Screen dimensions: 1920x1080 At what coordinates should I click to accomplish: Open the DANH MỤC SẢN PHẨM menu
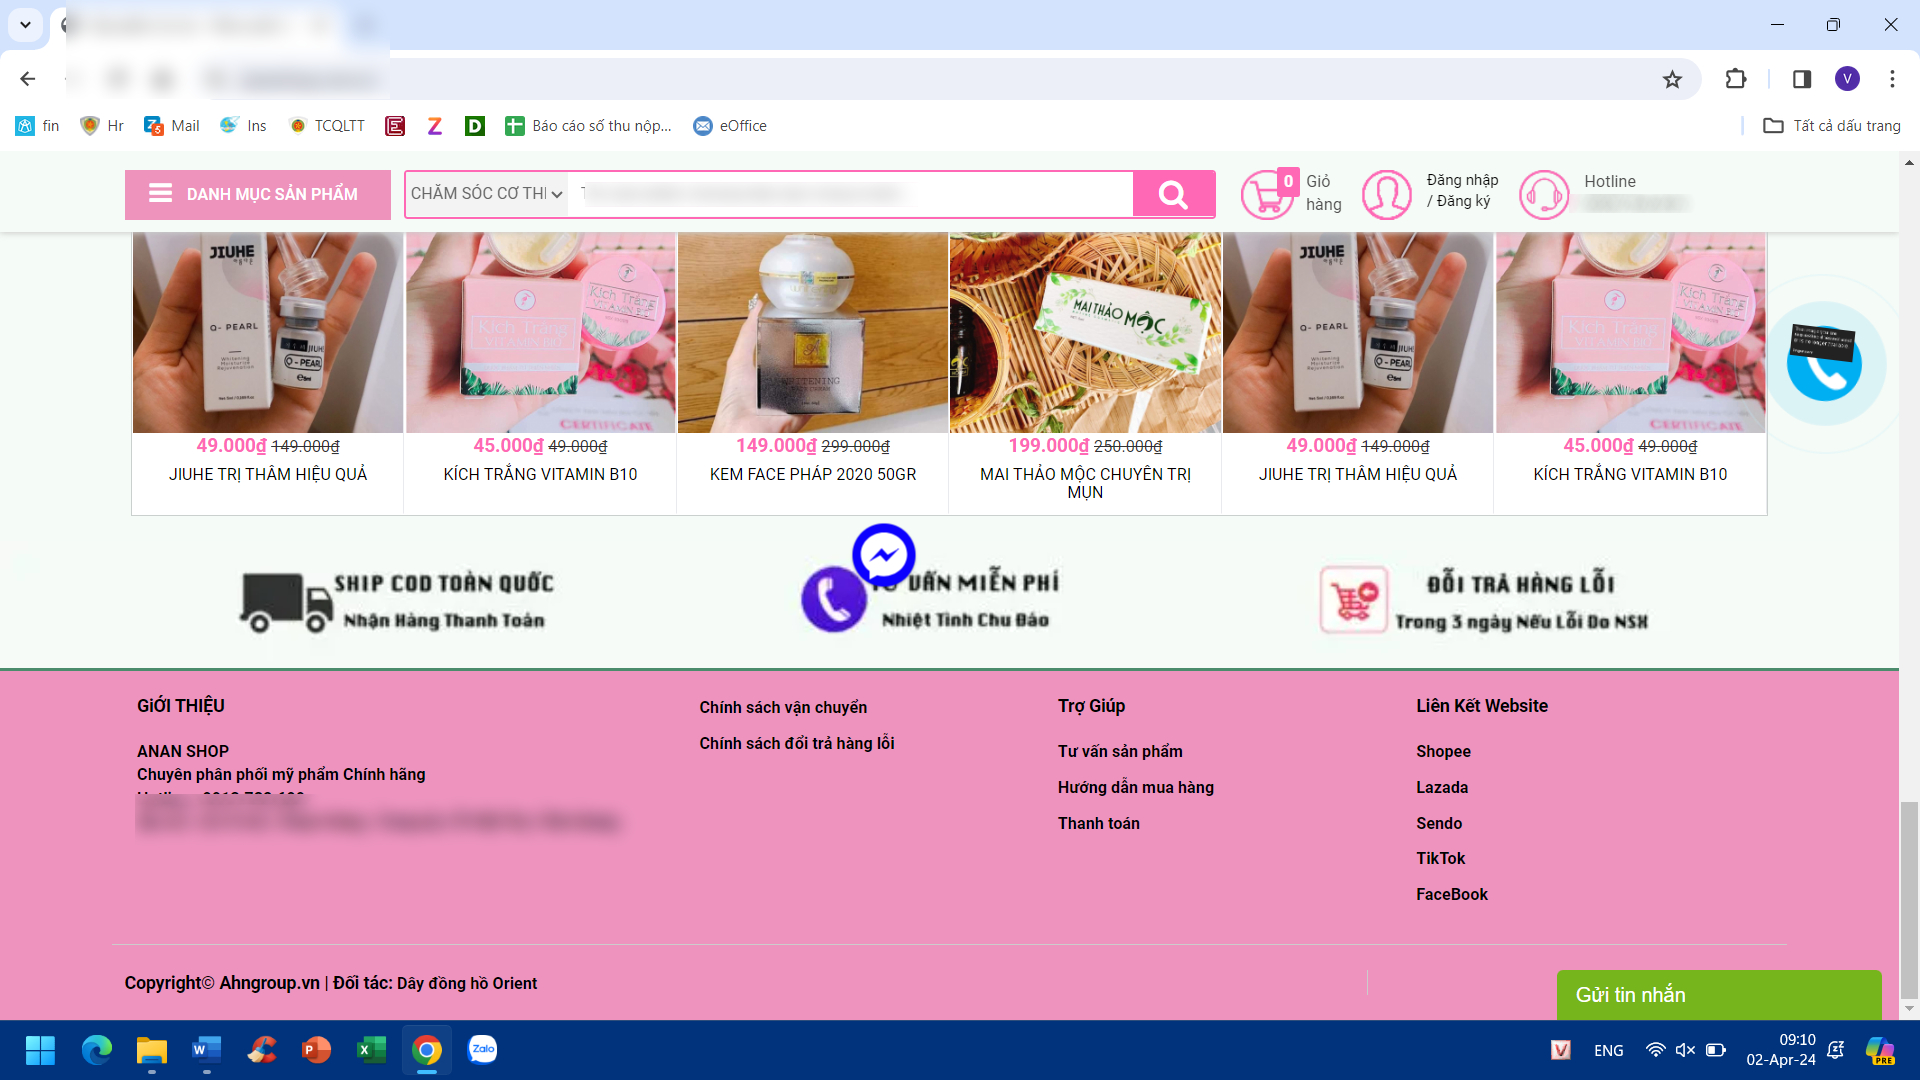[x=257, y=194]
